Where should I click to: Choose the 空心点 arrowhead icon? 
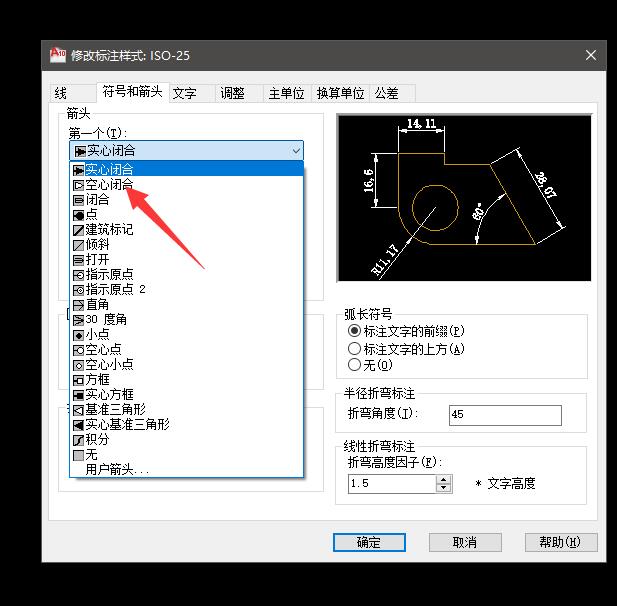(x=79, y=350)
